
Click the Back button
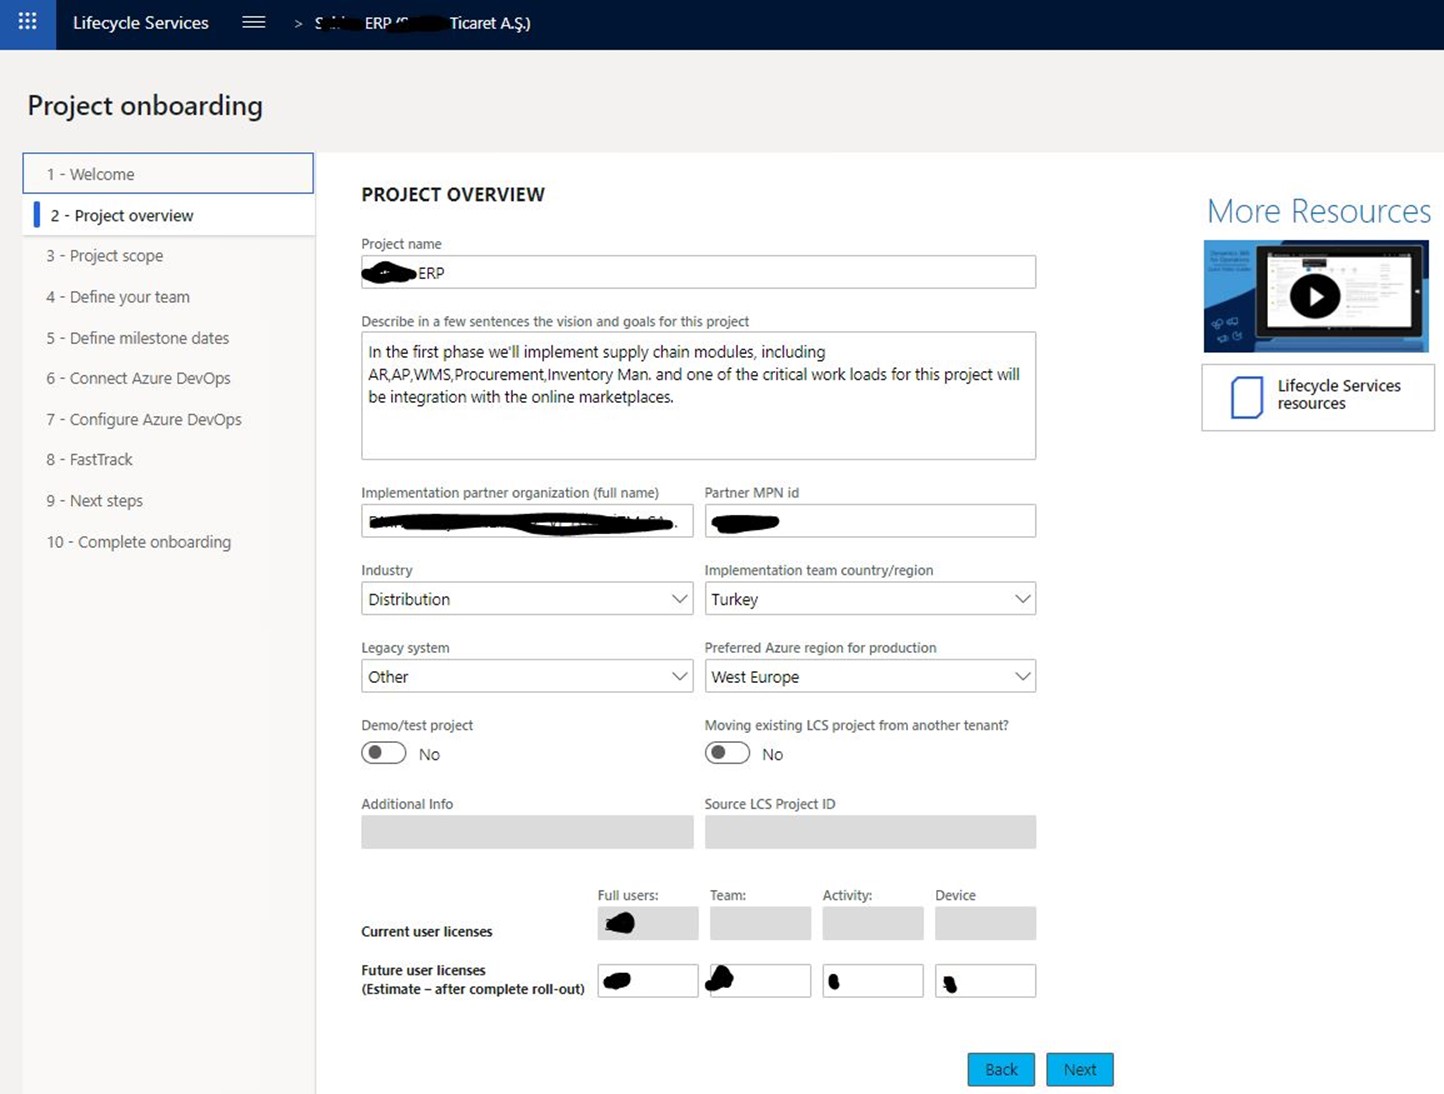(x=1001, y=1069)
